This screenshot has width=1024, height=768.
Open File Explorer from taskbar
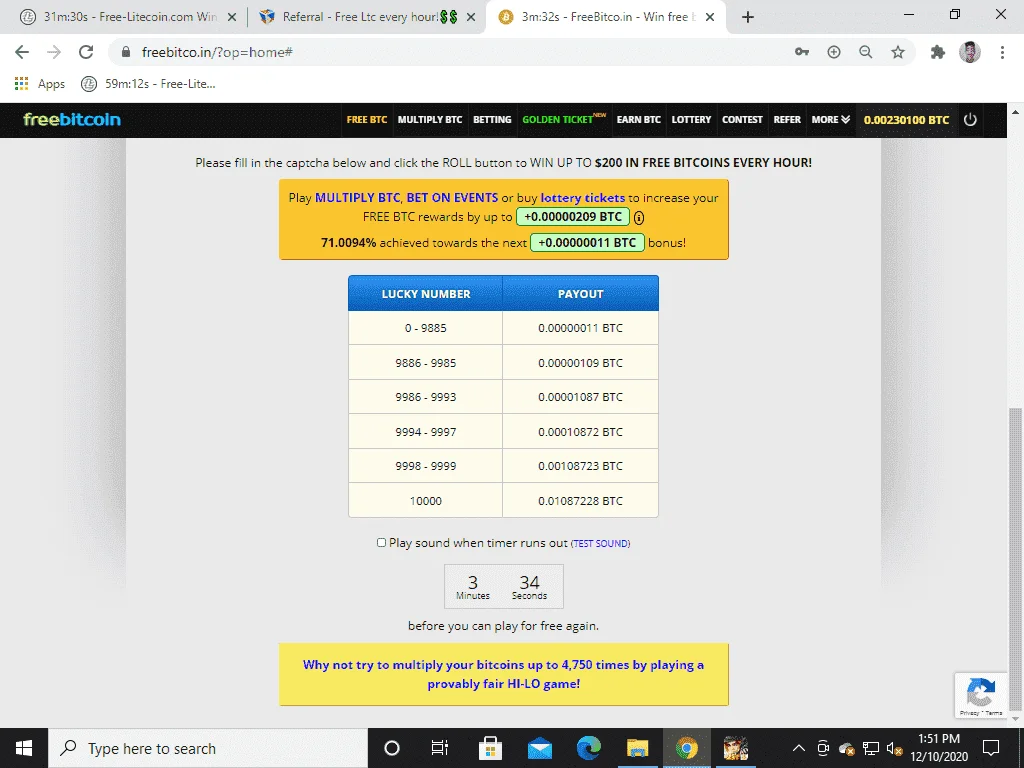click(637, 748)
